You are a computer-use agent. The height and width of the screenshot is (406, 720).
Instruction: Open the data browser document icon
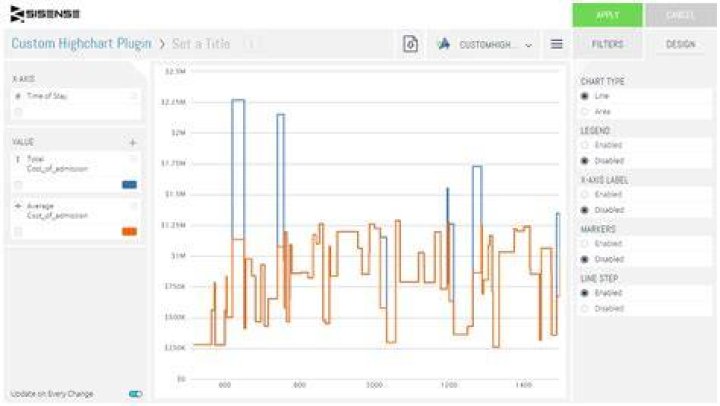[410, 44]
